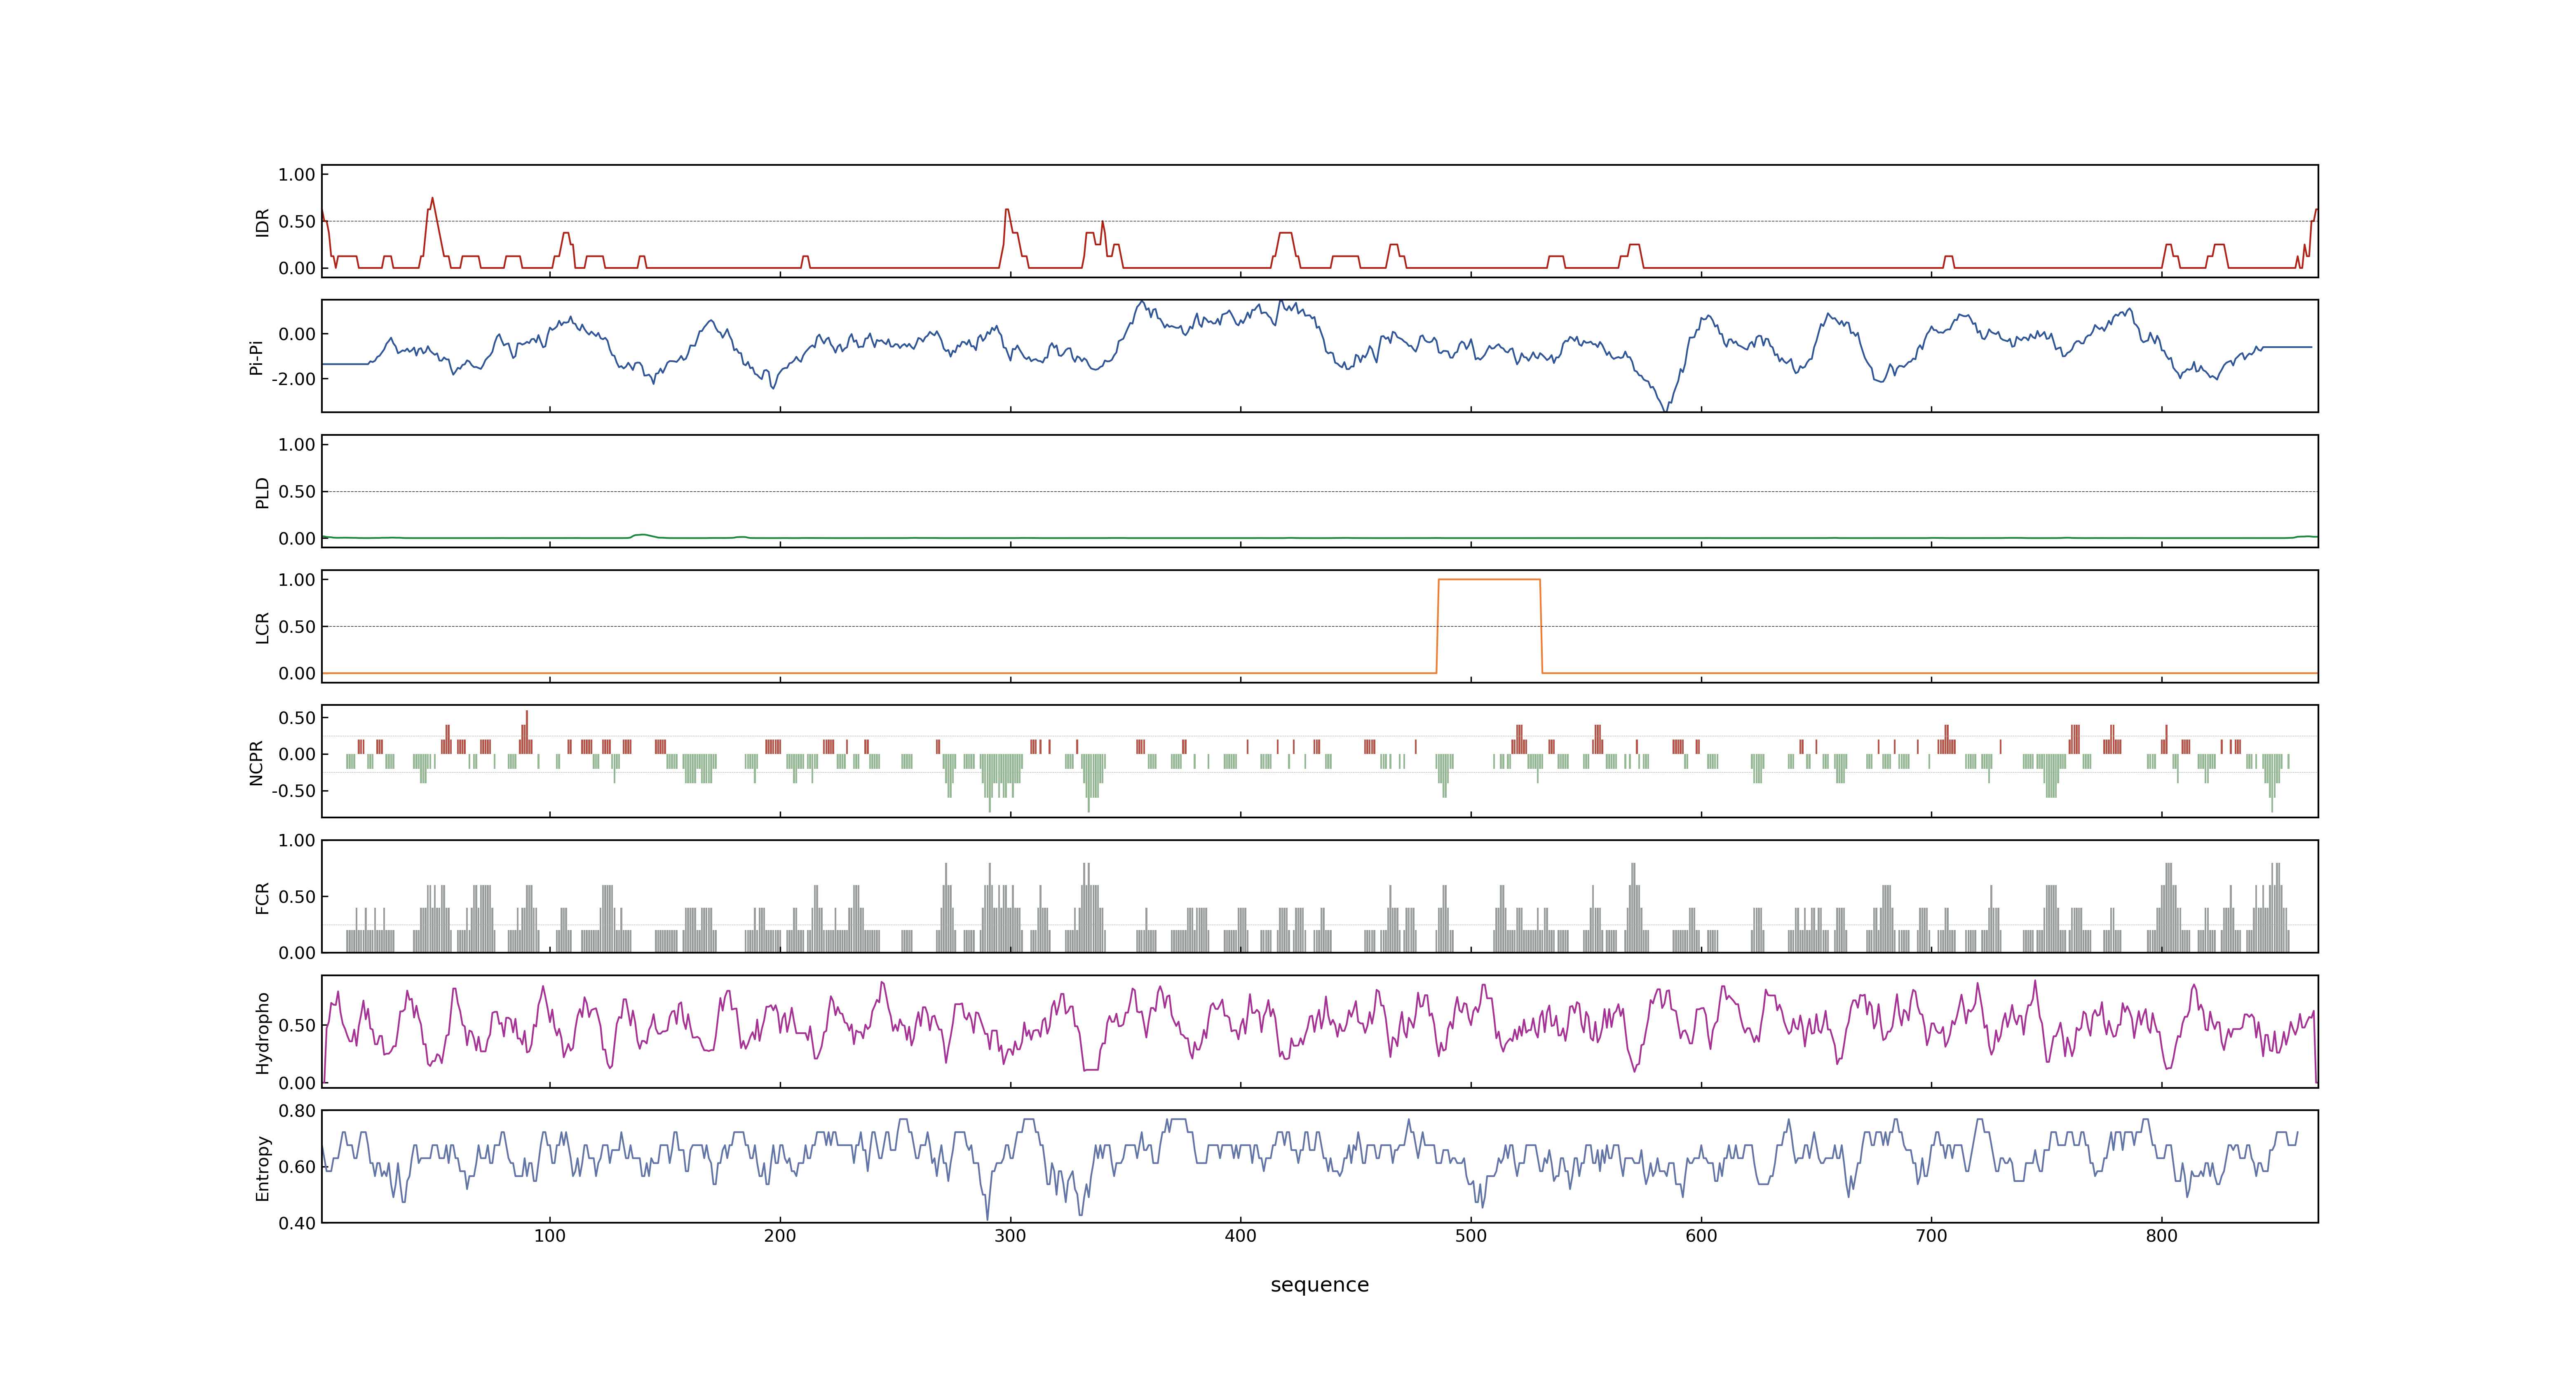The height and width of the screenshot is (1374, 2576).
Task: Click x-axis tick label '500'
Action: (1471, 1236)
